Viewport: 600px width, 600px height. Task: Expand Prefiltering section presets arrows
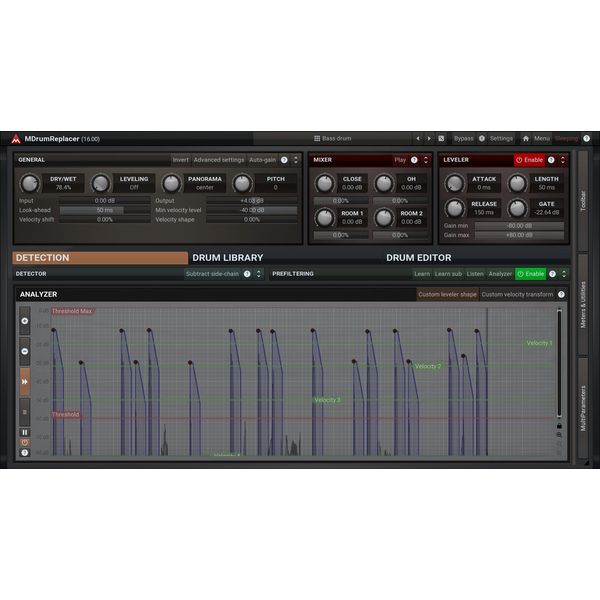(564, 274)
